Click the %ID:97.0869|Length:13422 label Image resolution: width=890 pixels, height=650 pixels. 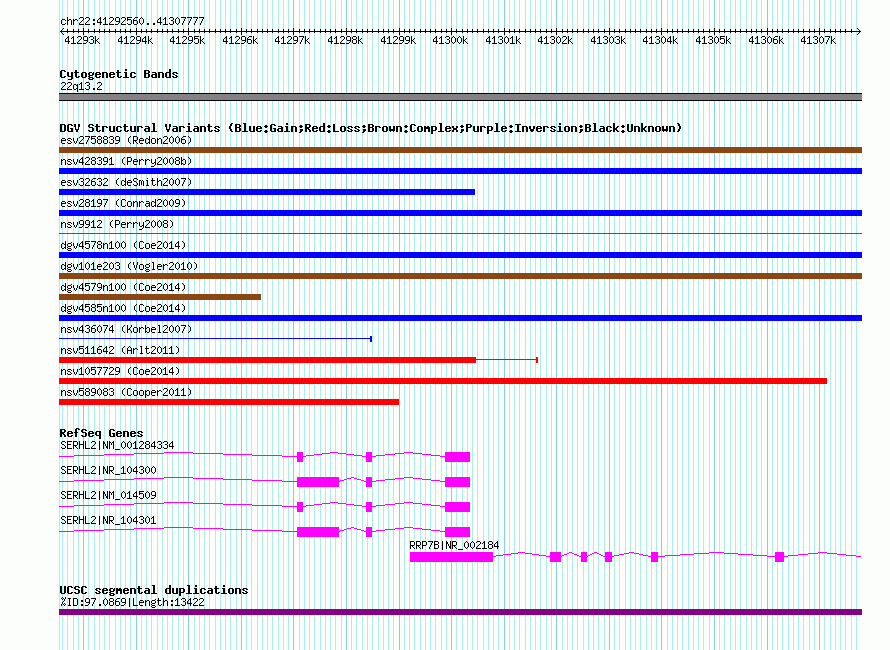pos(132,602)
